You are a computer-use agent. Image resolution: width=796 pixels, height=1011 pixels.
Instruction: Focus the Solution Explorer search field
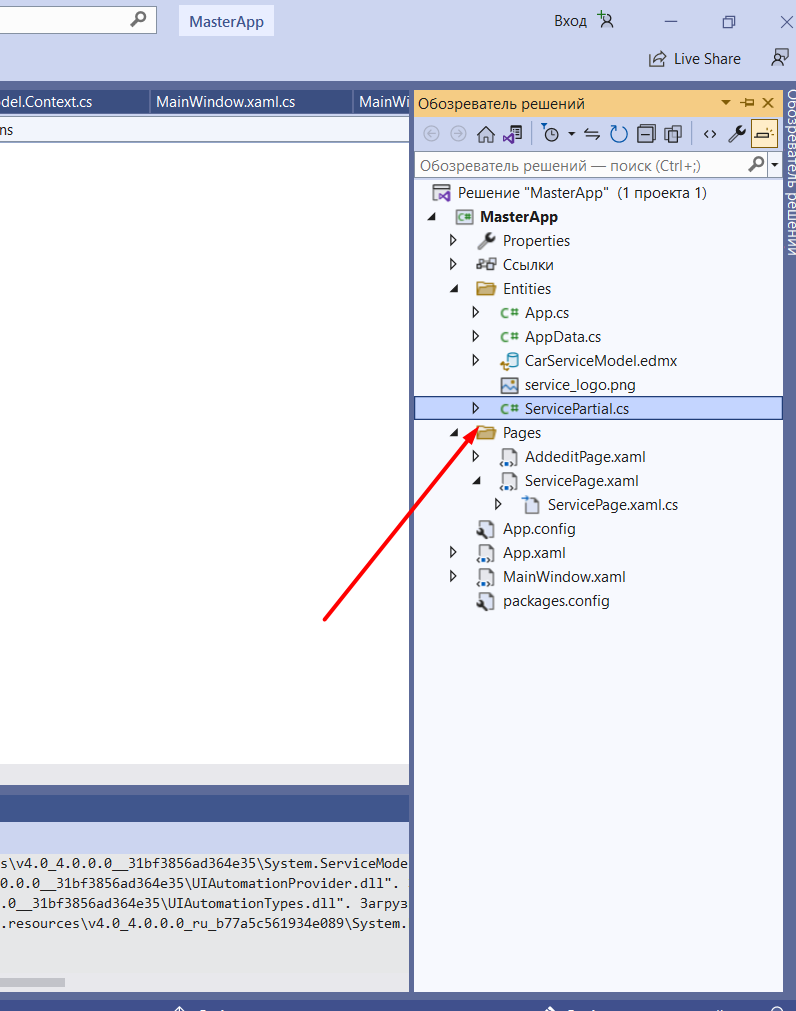click(x=580, y=166)
